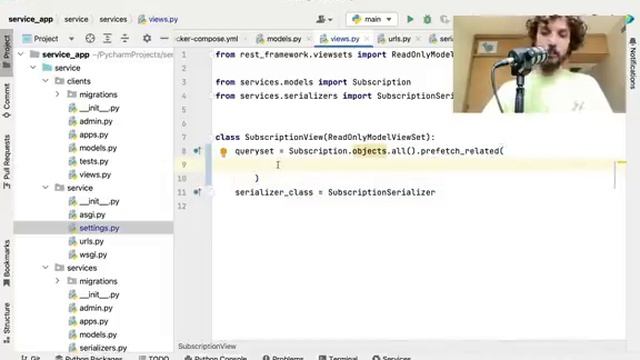Open the Bookmarks tool window
The height and width of the screenshot is (360, 640).
7,264
